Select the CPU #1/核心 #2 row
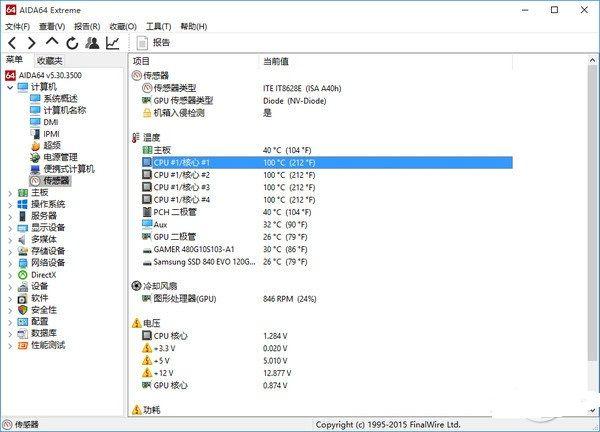 coord(327,175)
